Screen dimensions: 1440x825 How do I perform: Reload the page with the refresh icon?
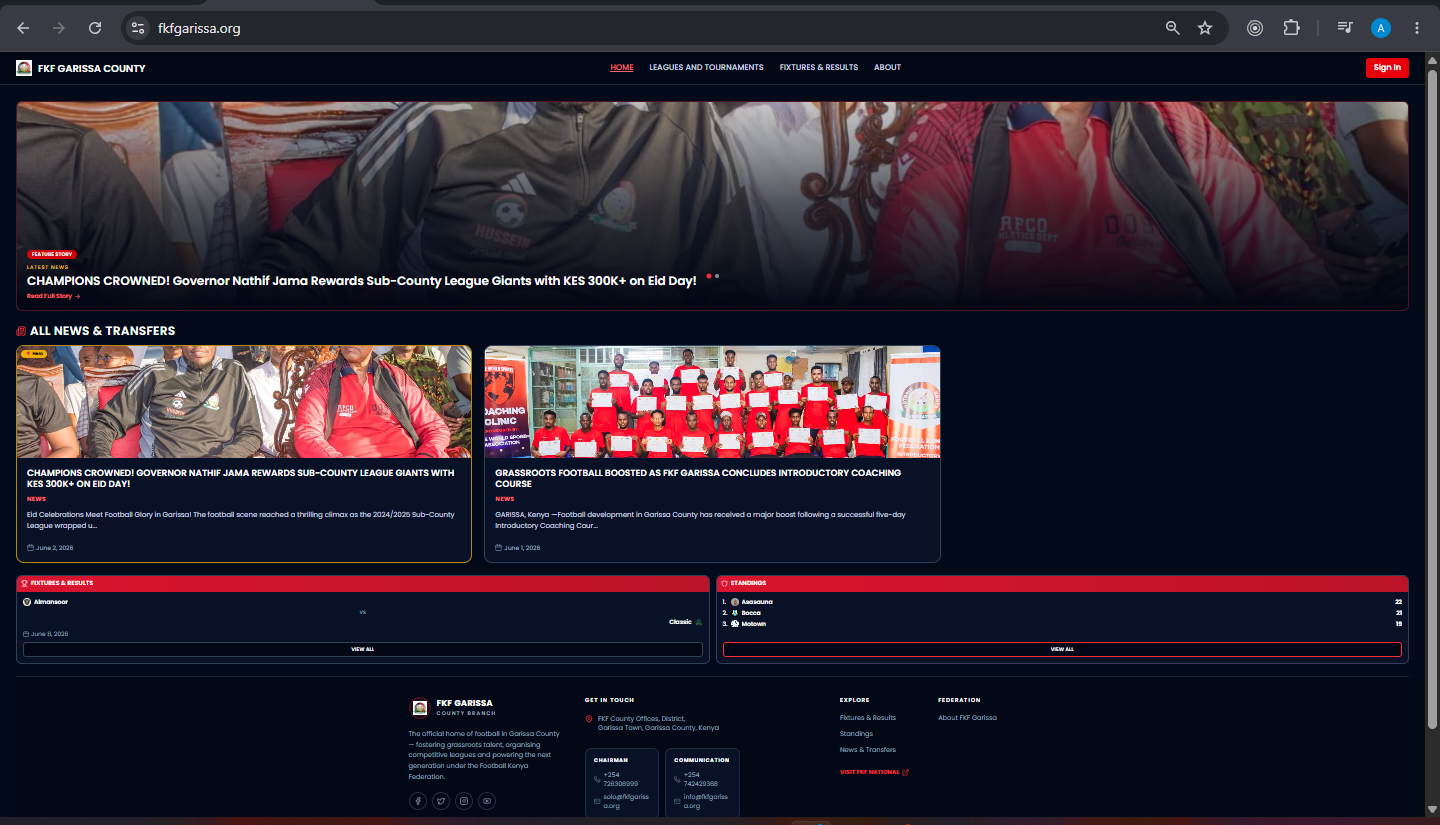(95, 28)
